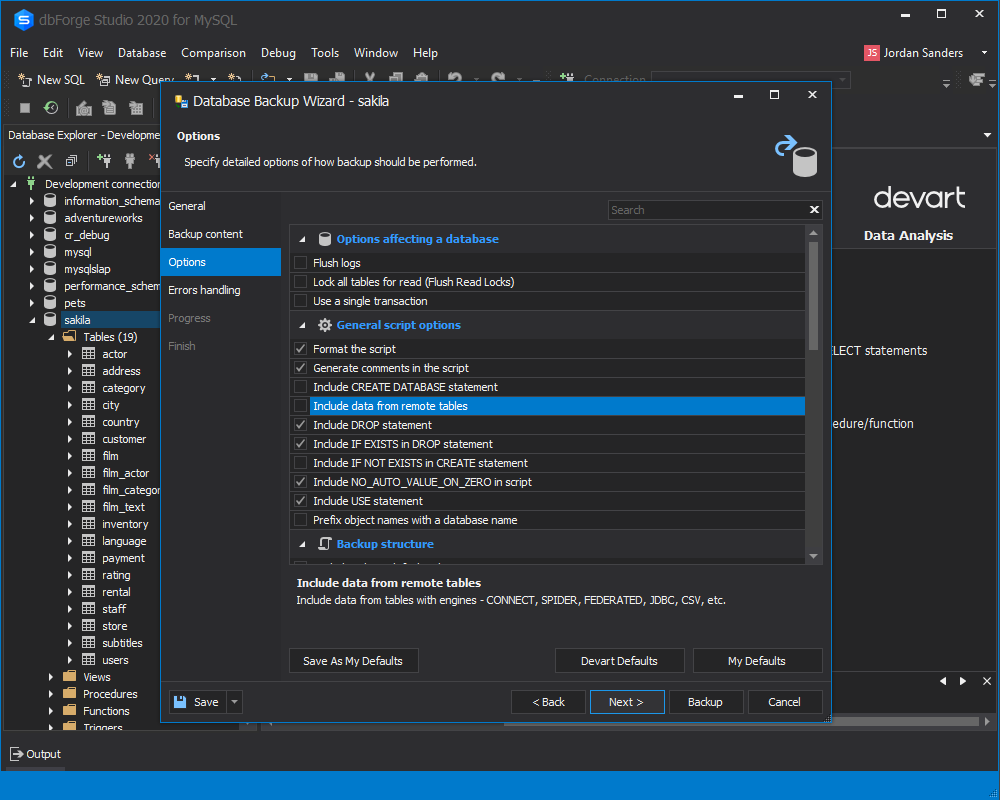Switch to Errors handling wizard page

click(221, 290)
